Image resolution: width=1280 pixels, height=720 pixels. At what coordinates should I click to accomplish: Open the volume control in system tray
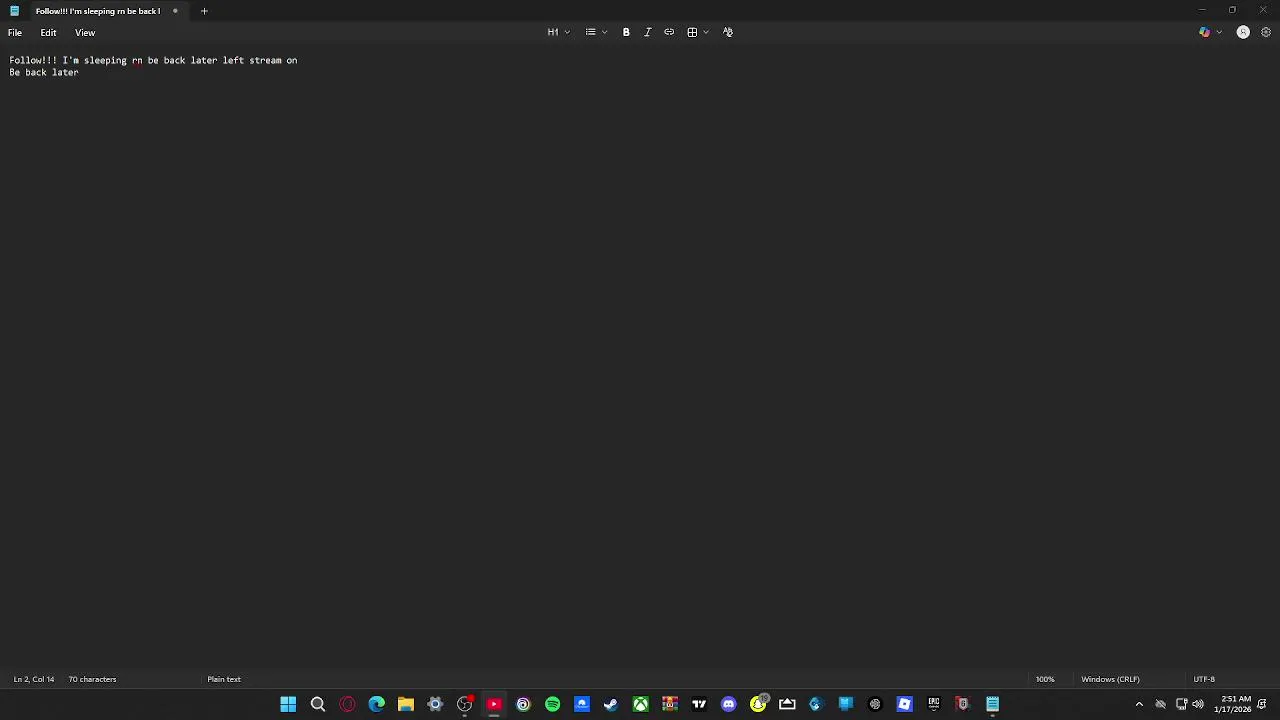[x=1198, y=705]
